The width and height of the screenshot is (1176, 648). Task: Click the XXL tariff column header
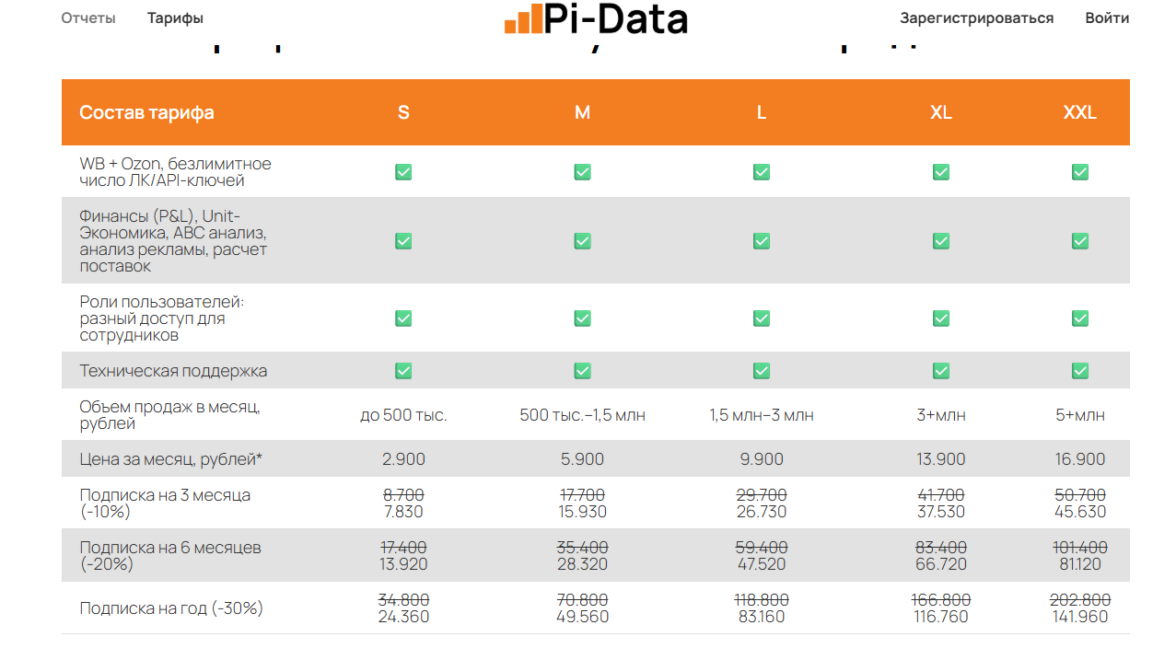1080,113
